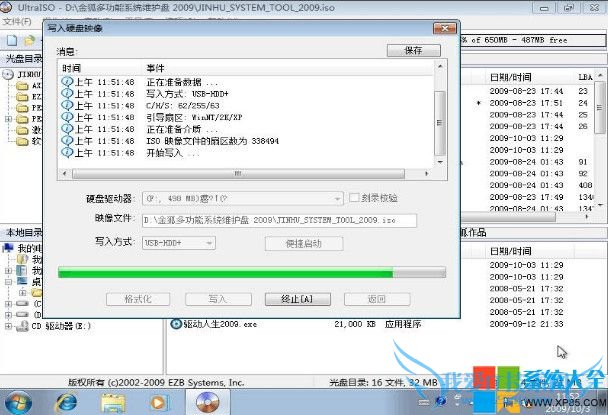The image size is (609, 415).
Task: Click the LBA column header
Action: pyautogui.click(x=585, y=77)
